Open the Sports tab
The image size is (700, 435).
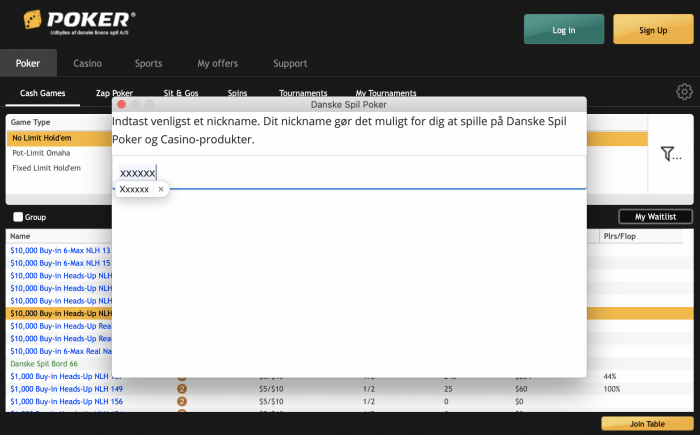[149, 63]
